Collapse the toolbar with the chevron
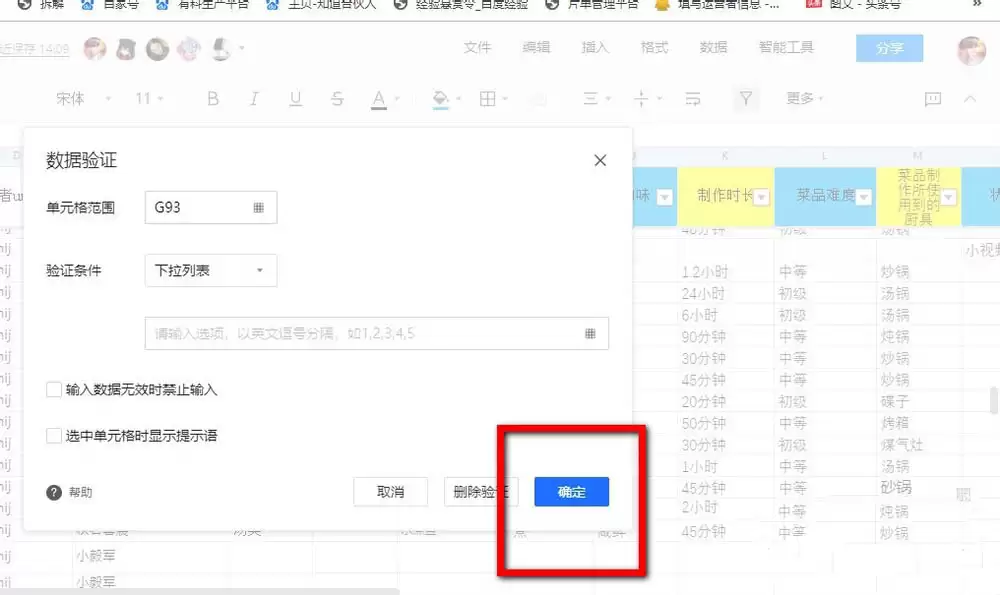Viewport: 1000px width, 595px height. (x=969, y=98)
